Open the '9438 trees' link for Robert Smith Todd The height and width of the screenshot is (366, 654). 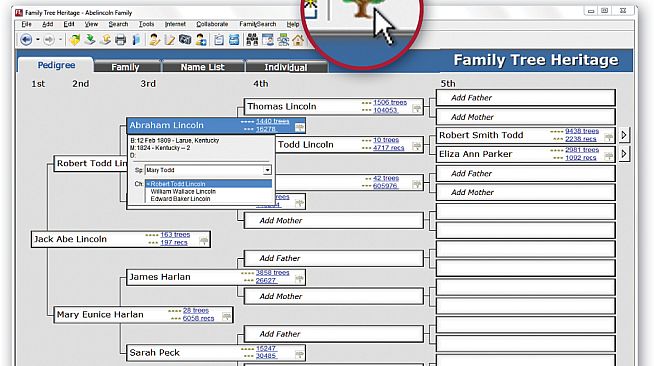point(582,131)
